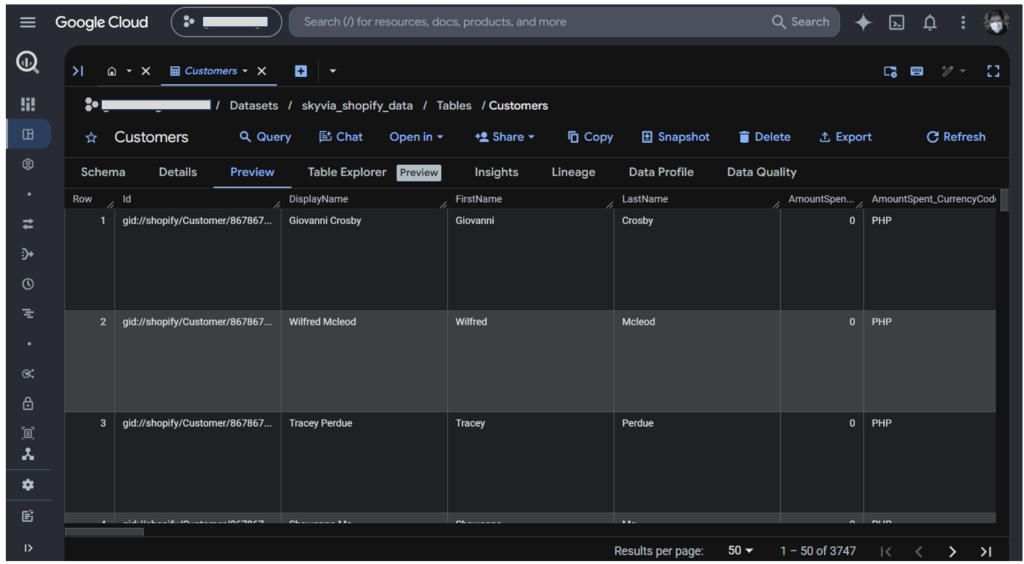Select the BigQuery Studio sidebar icon
Screen dimensions: 1024x564
coord(27,134)
